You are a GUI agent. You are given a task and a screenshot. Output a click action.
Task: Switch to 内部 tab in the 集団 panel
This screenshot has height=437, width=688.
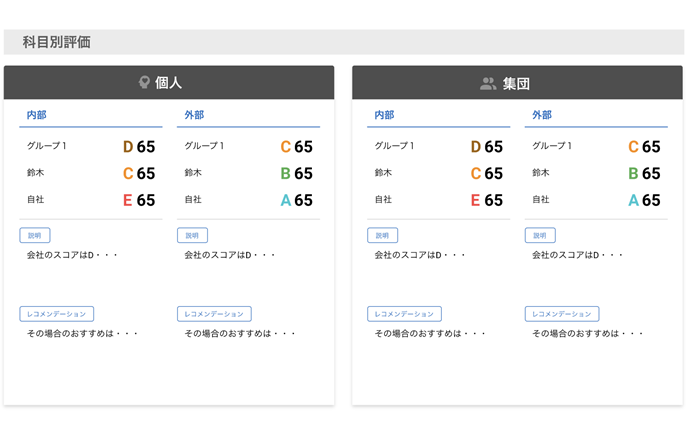coord(384,116)
